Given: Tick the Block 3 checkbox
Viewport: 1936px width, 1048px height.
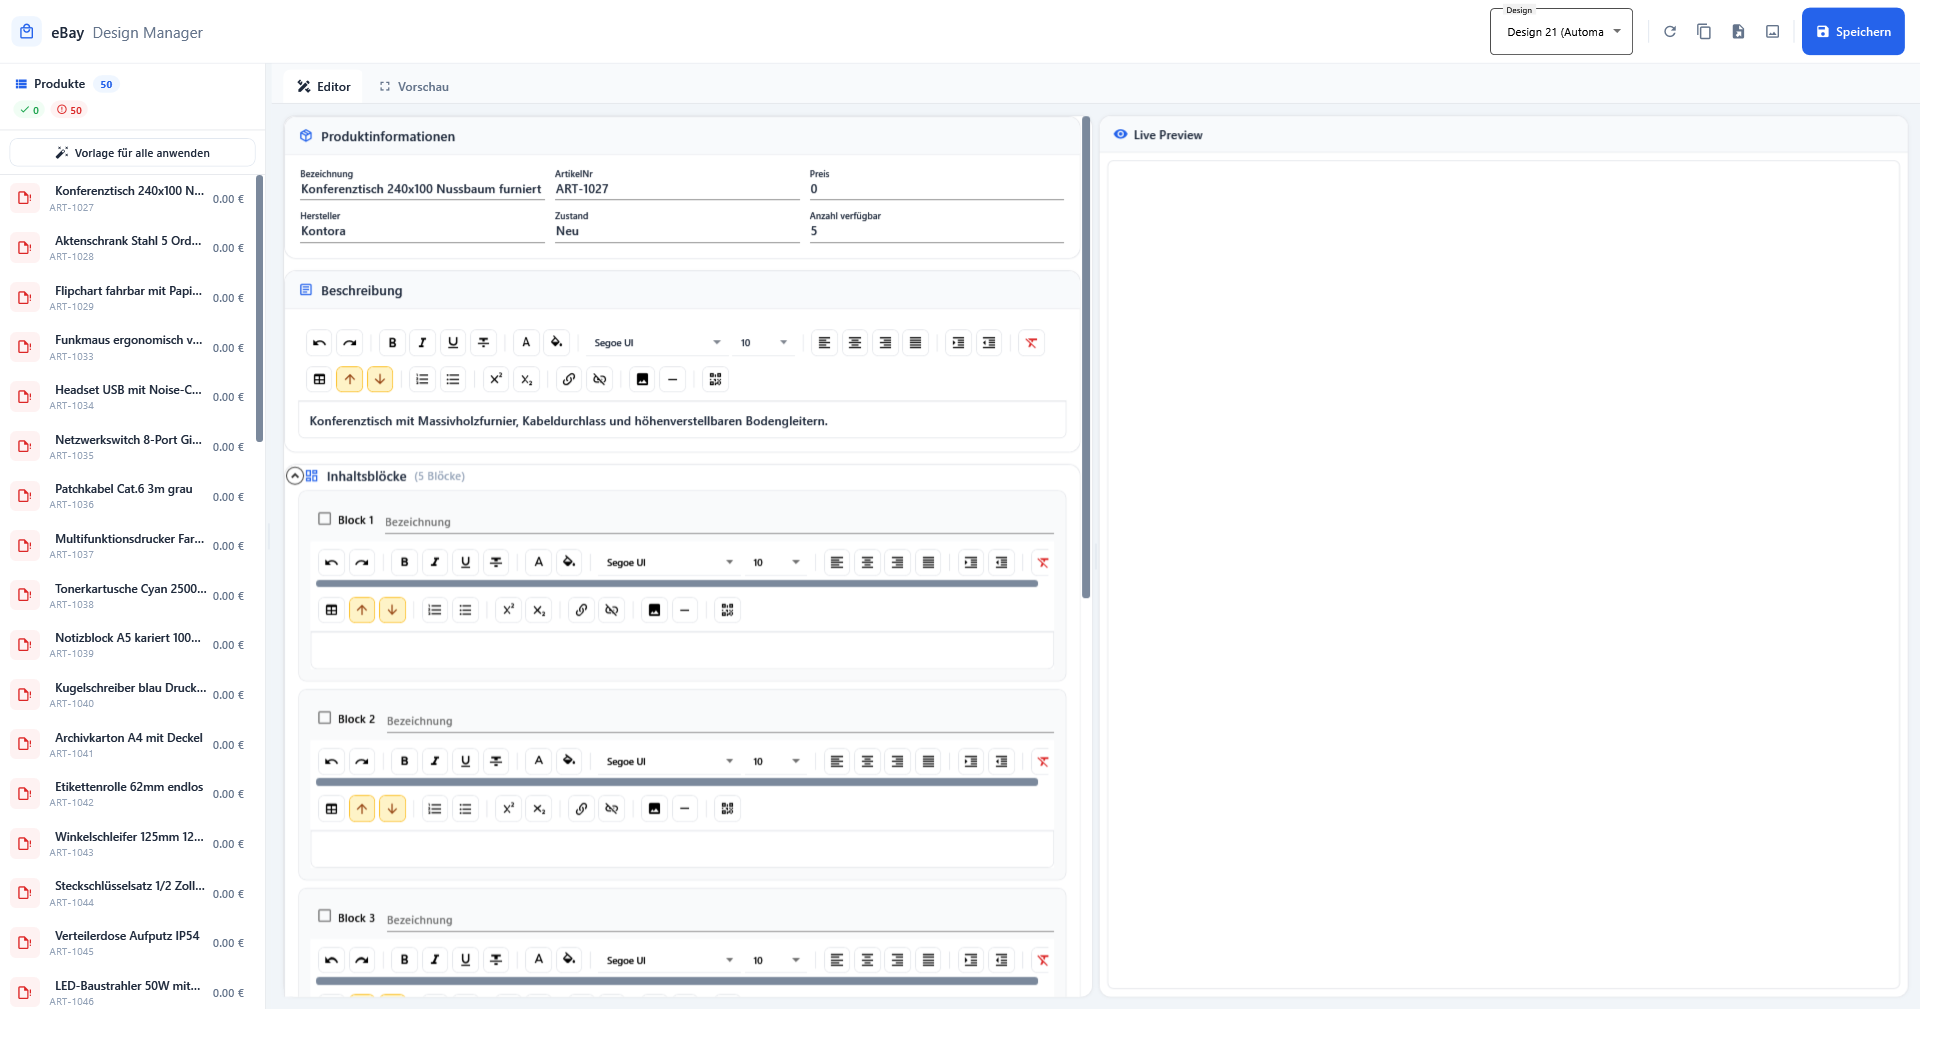Looking at the screenshot, I should coord(324,916).
